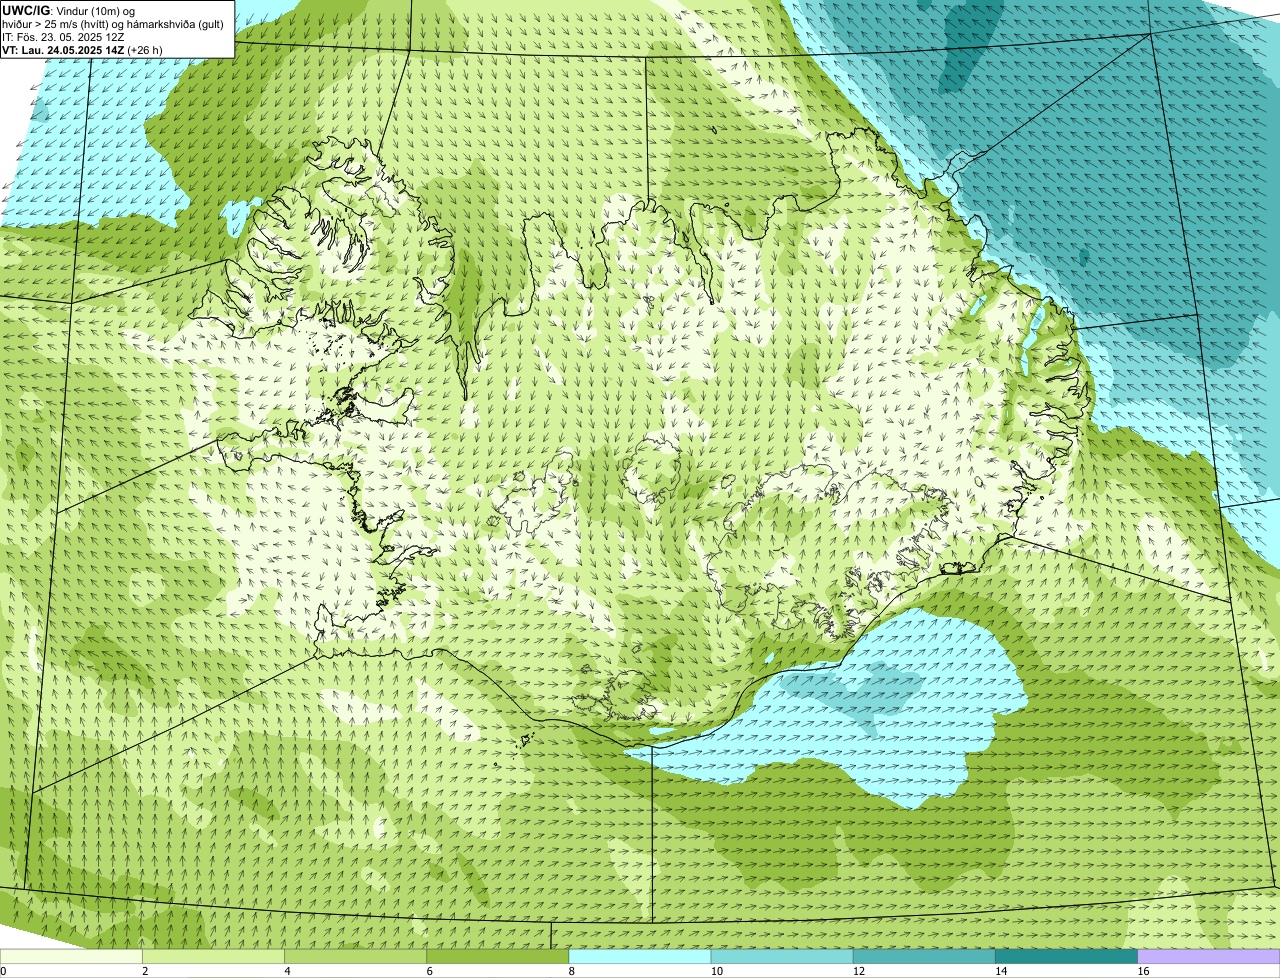1280x978 pixels.
Task: Click the light green 2–4 m/s legend swatch
Action: 213,957
